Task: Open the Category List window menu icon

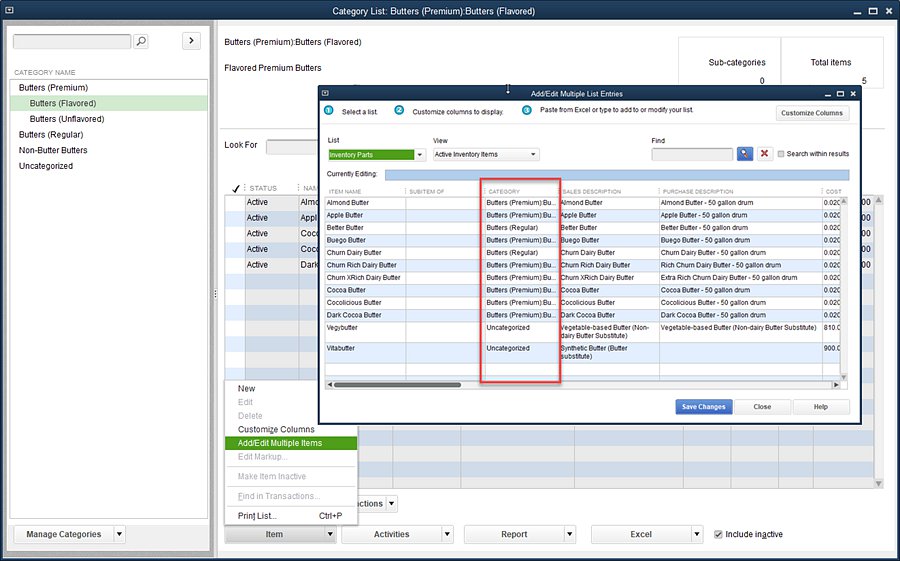Action: 9,11
